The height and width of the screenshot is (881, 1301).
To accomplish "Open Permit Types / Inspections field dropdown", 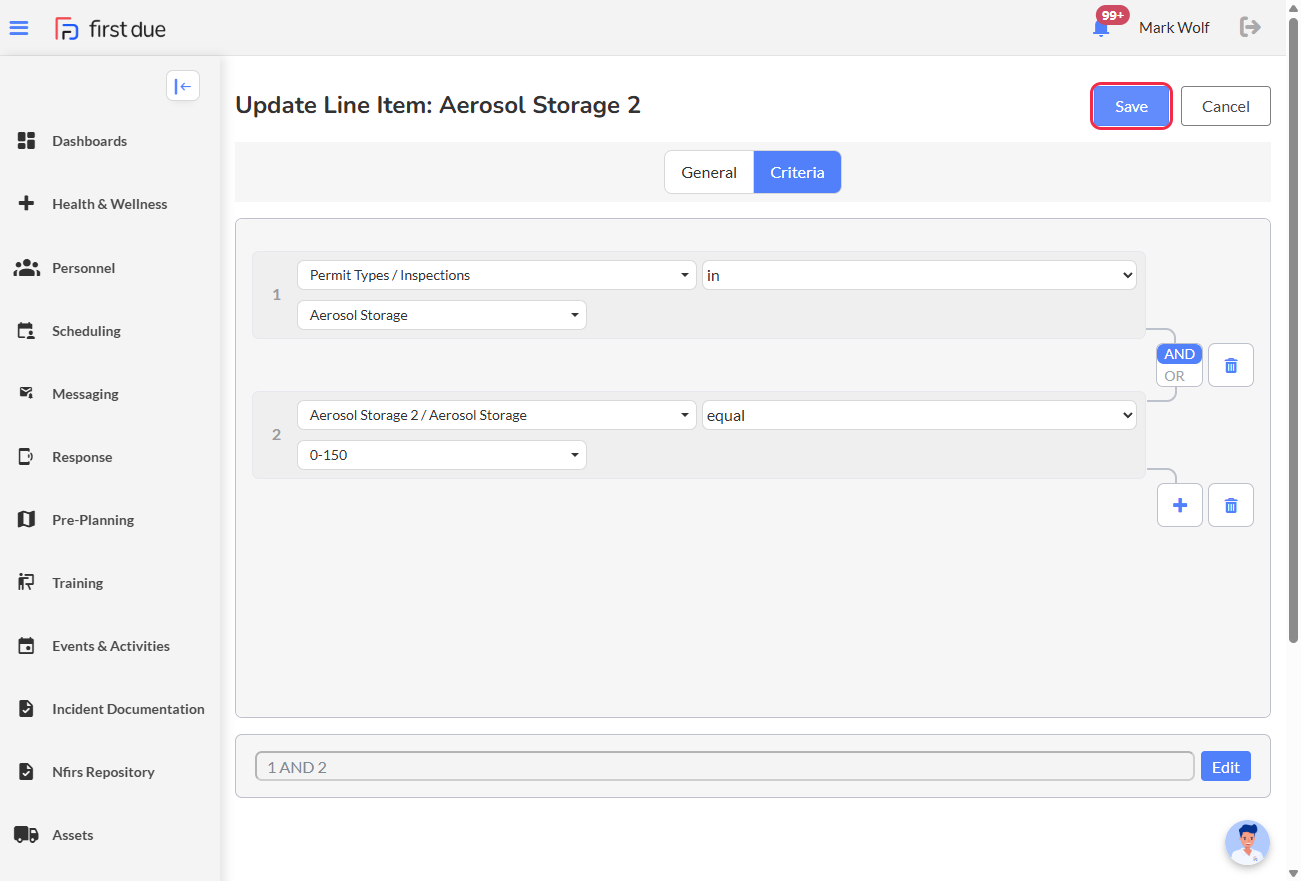I will click(497, 275).
